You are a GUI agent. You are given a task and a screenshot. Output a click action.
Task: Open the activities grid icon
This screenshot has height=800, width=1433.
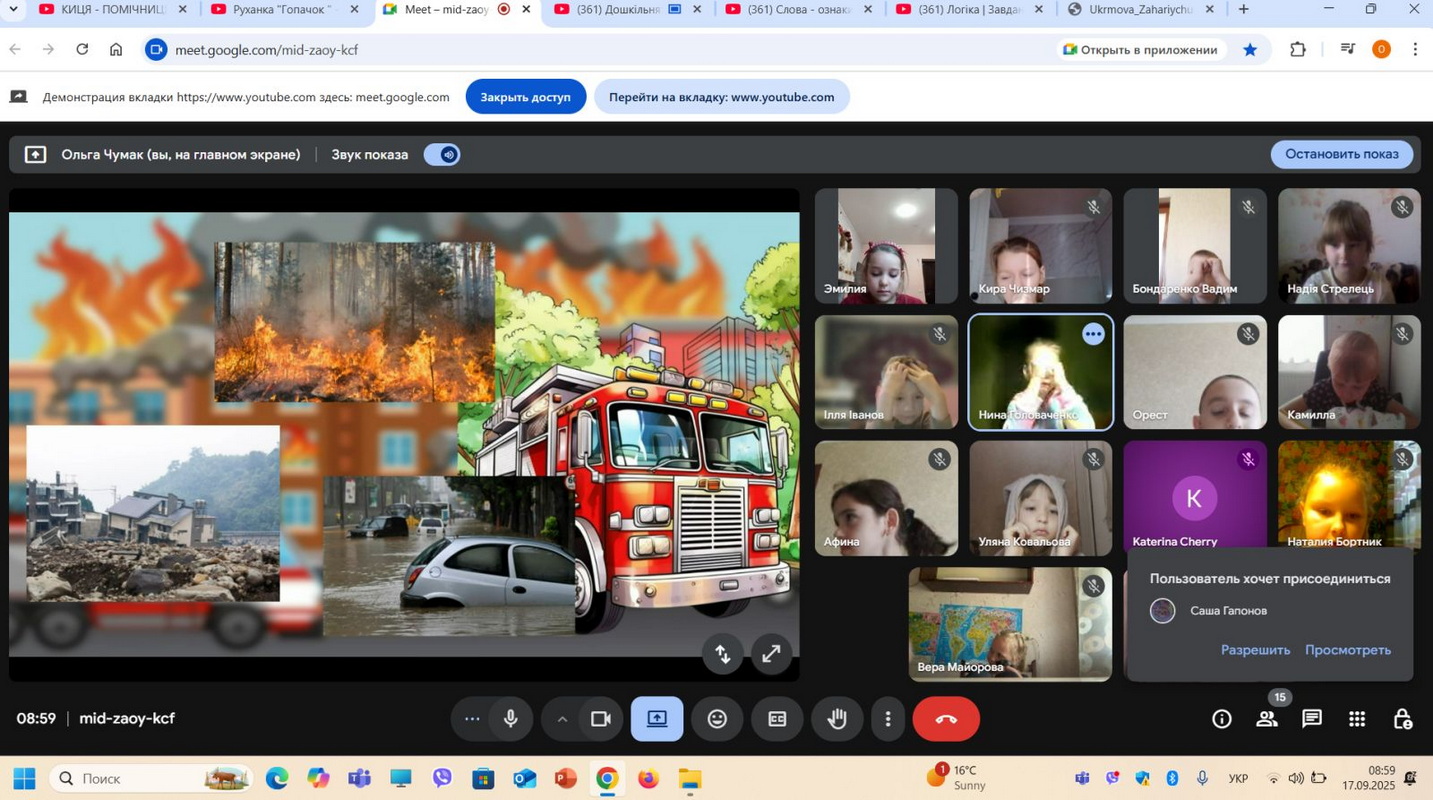tap(1357, 719)
